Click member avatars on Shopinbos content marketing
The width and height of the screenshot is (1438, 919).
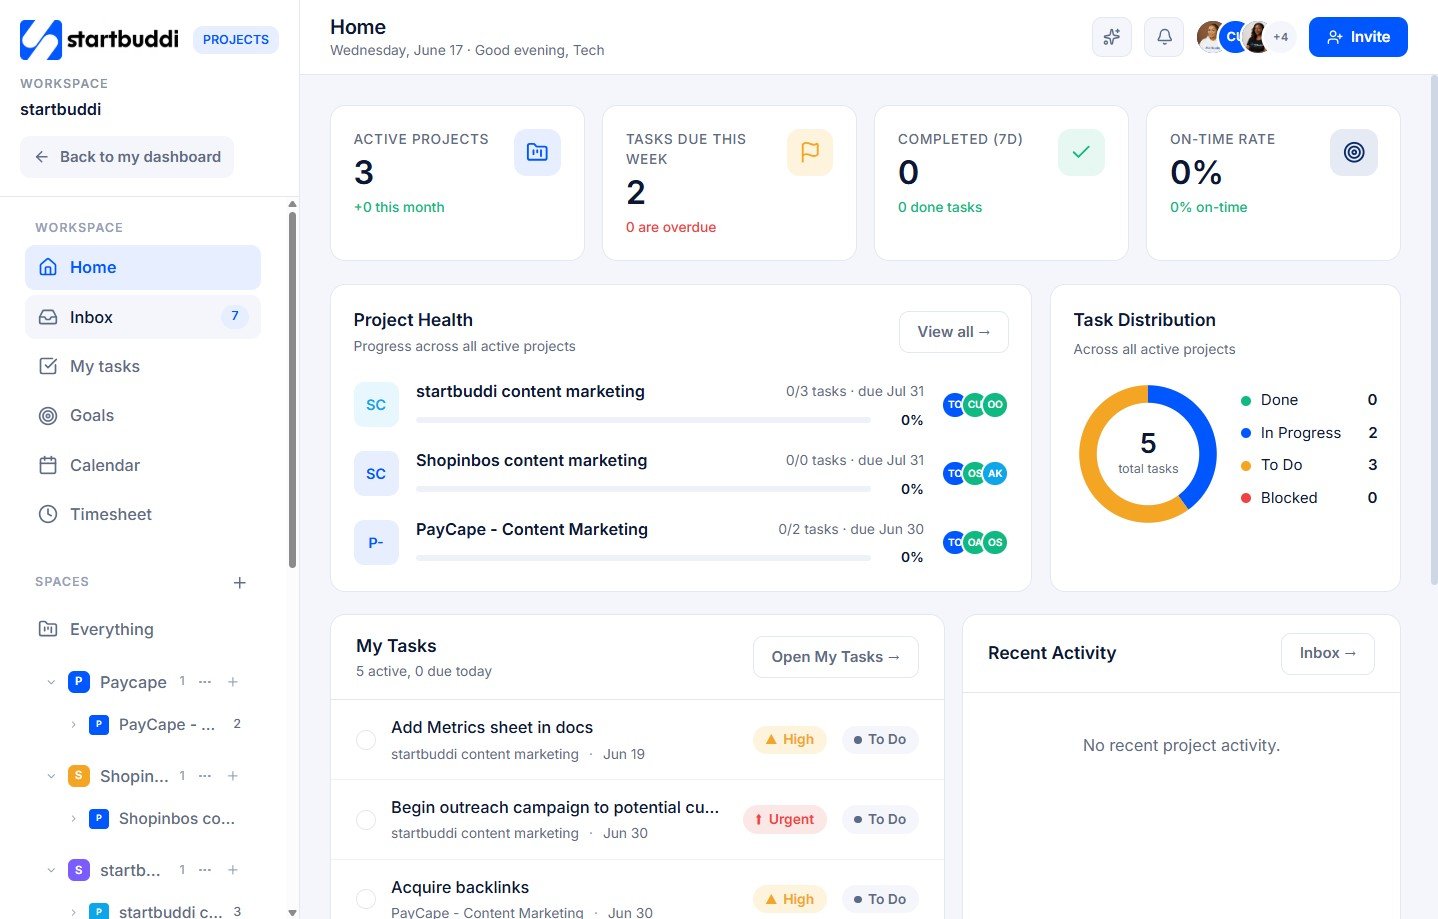pos(975,473)
